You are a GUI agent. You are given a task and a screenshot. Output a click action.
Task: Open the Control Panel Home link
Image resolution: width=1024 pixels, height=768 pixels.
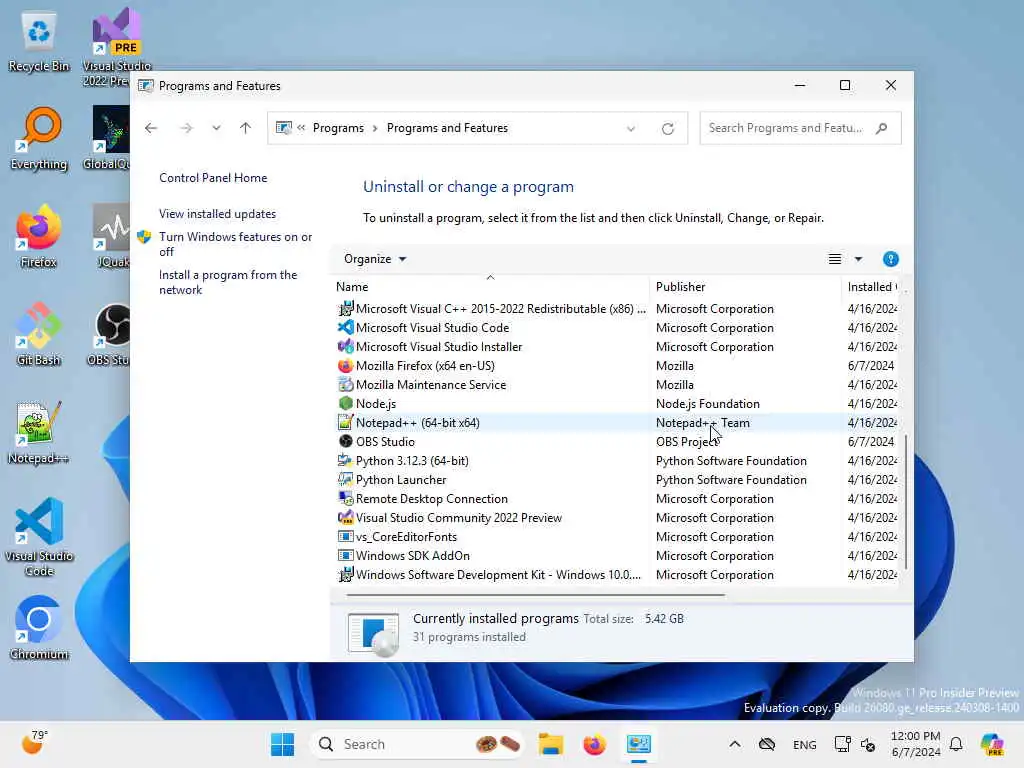213,178
